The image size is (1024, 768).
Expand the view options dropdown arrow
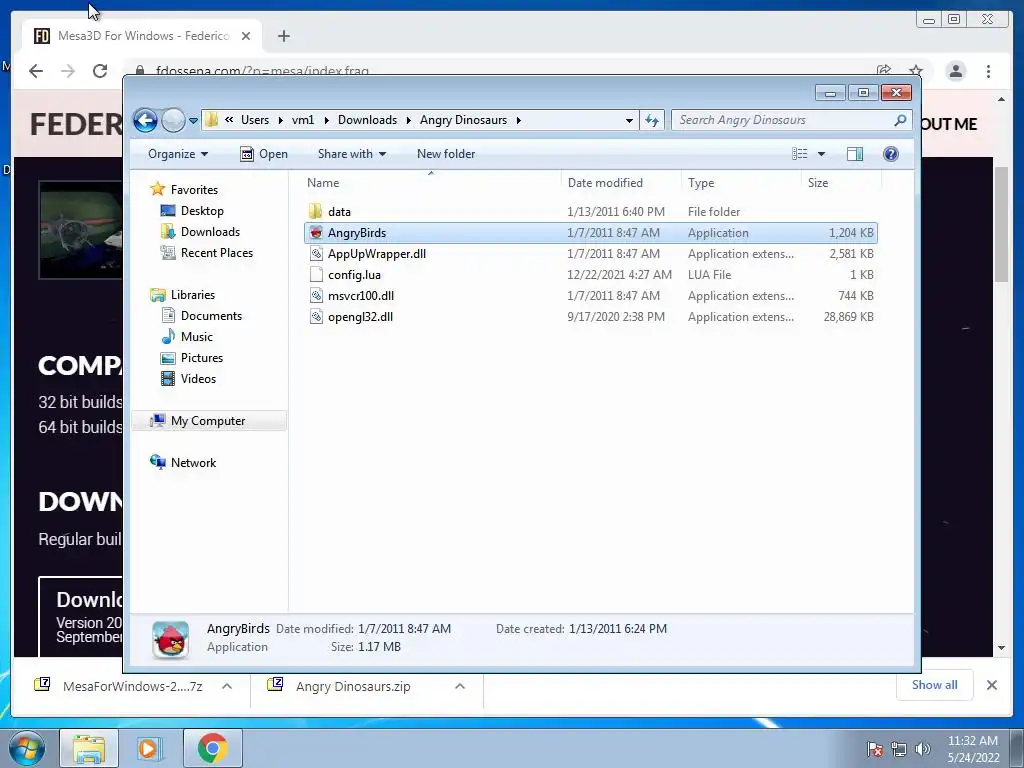[822, 154]
